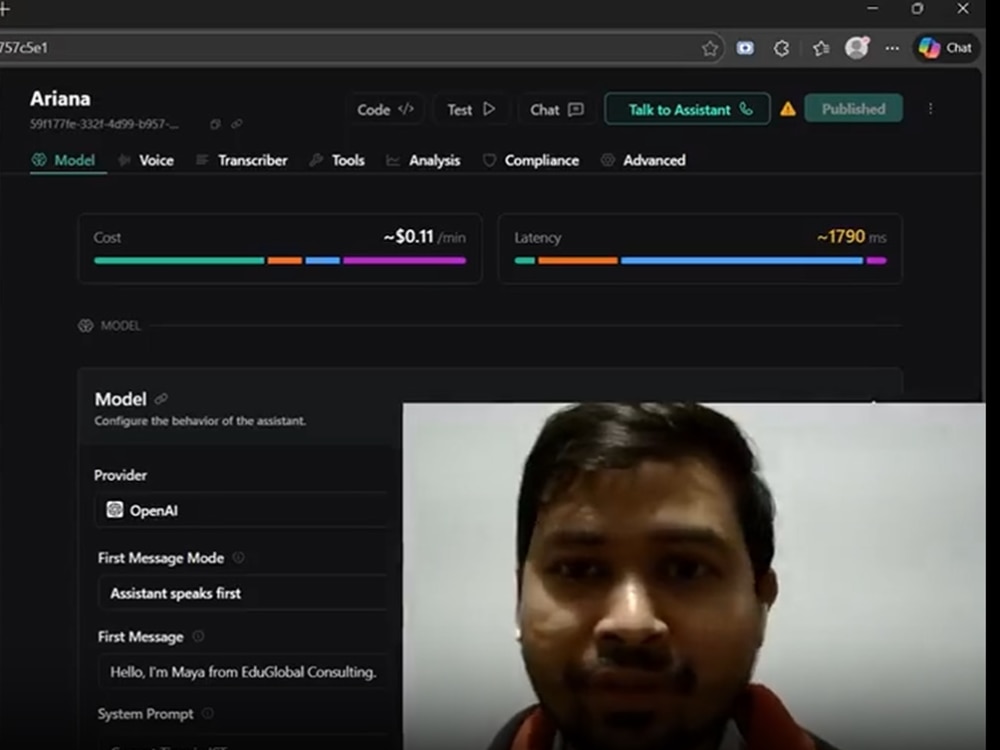The width and height of the screenshot is (1000, 750).
Task: Open browser extensions icon
Action: click(x=782, y=48)
